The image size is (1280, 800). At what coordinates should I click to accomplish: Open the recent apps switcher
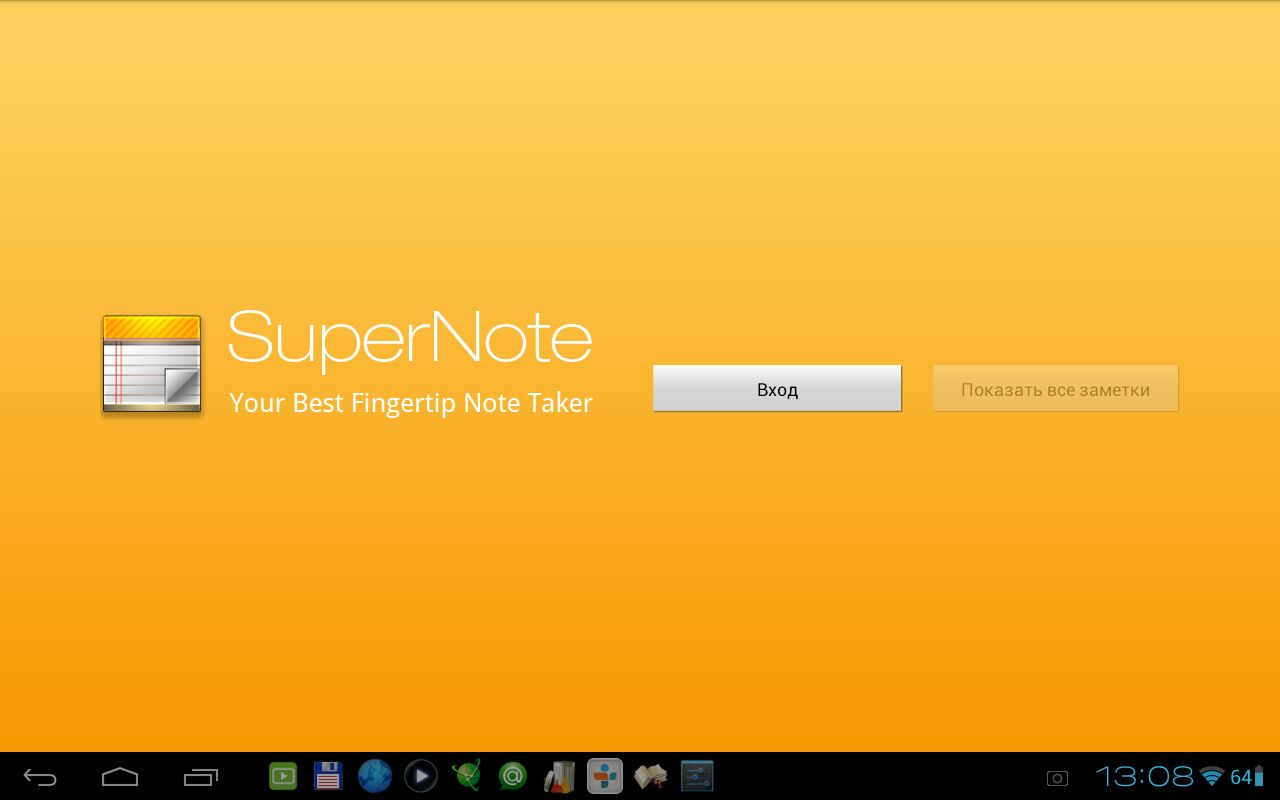pyautogui.click(x=201, y=777)
